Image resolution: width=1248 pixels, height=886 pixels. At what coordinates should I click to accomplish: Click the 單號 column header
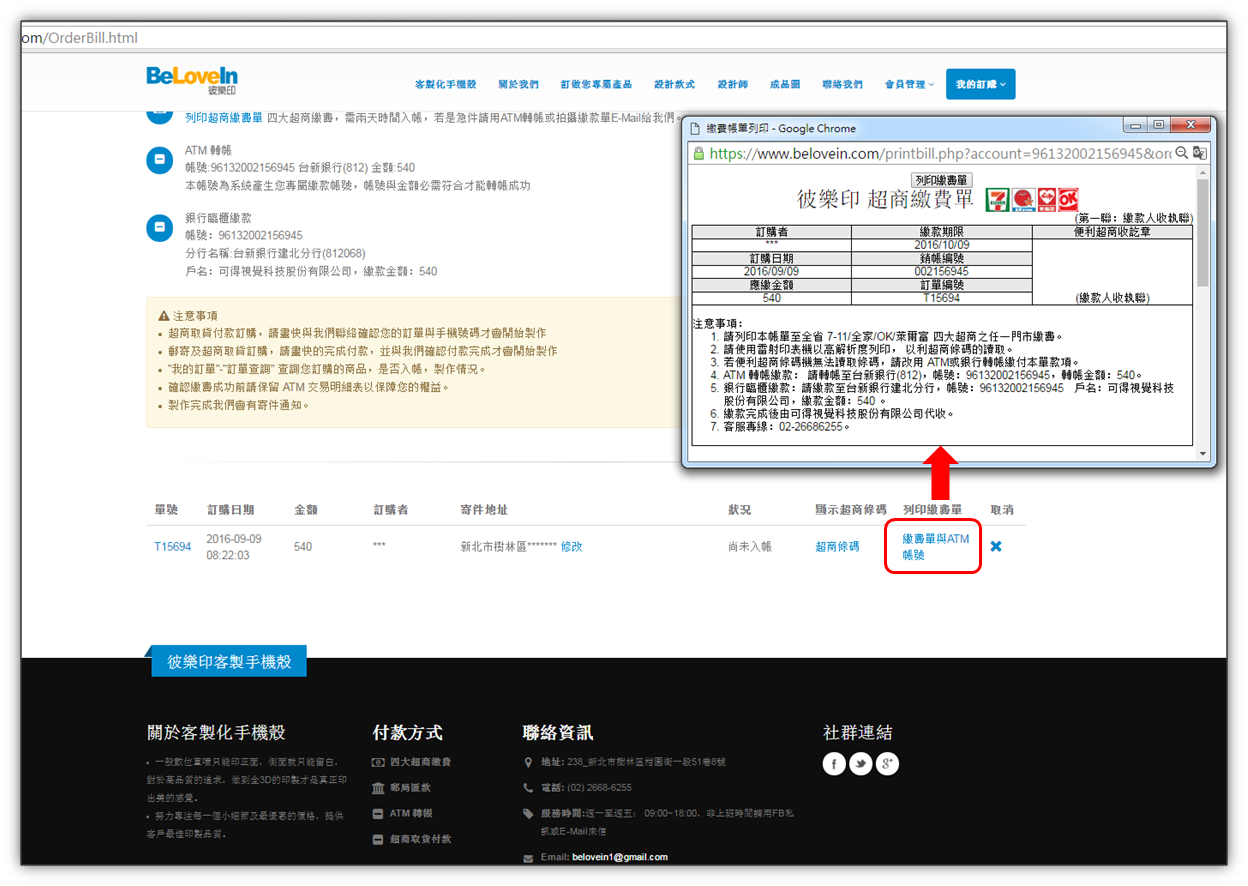click(166, 510)
